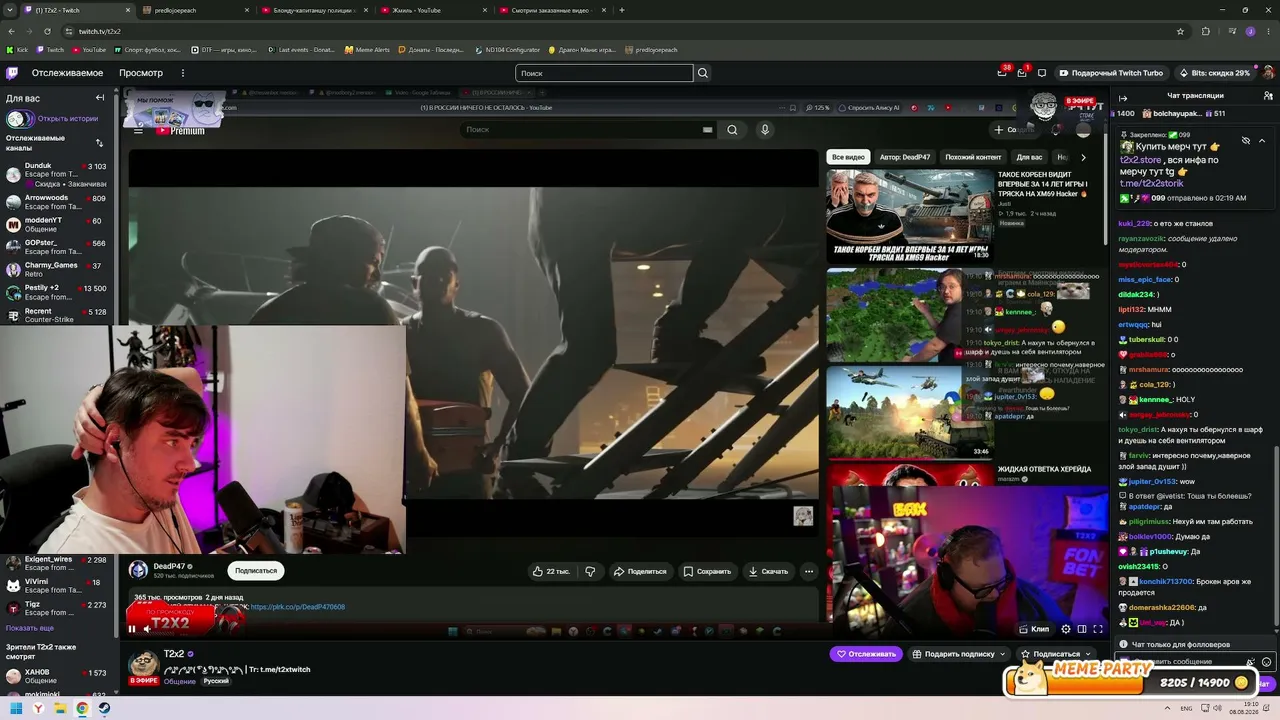Open the T2x2 streamer name link

pyautogui.click(x=174, y=654)
